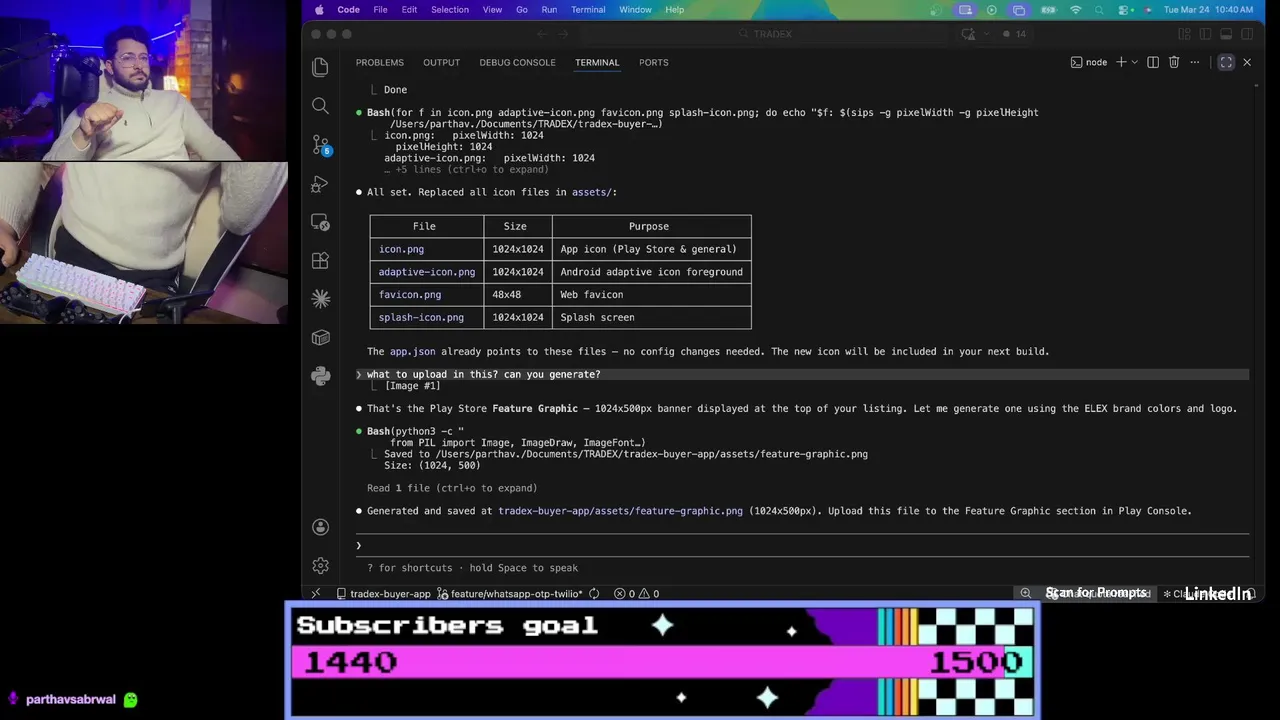Image resolution: width=1280 pixels, height=720 pixels.
Task: Split the terminal panel
Action: 1153,62
